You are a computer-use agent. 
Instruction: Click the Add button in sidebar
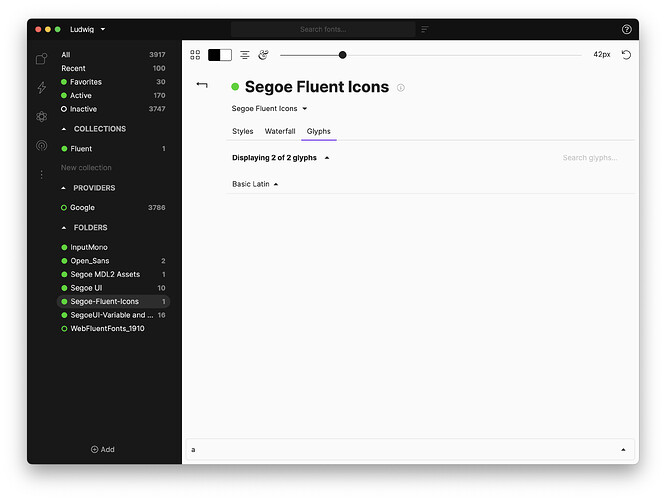(103, 449)
